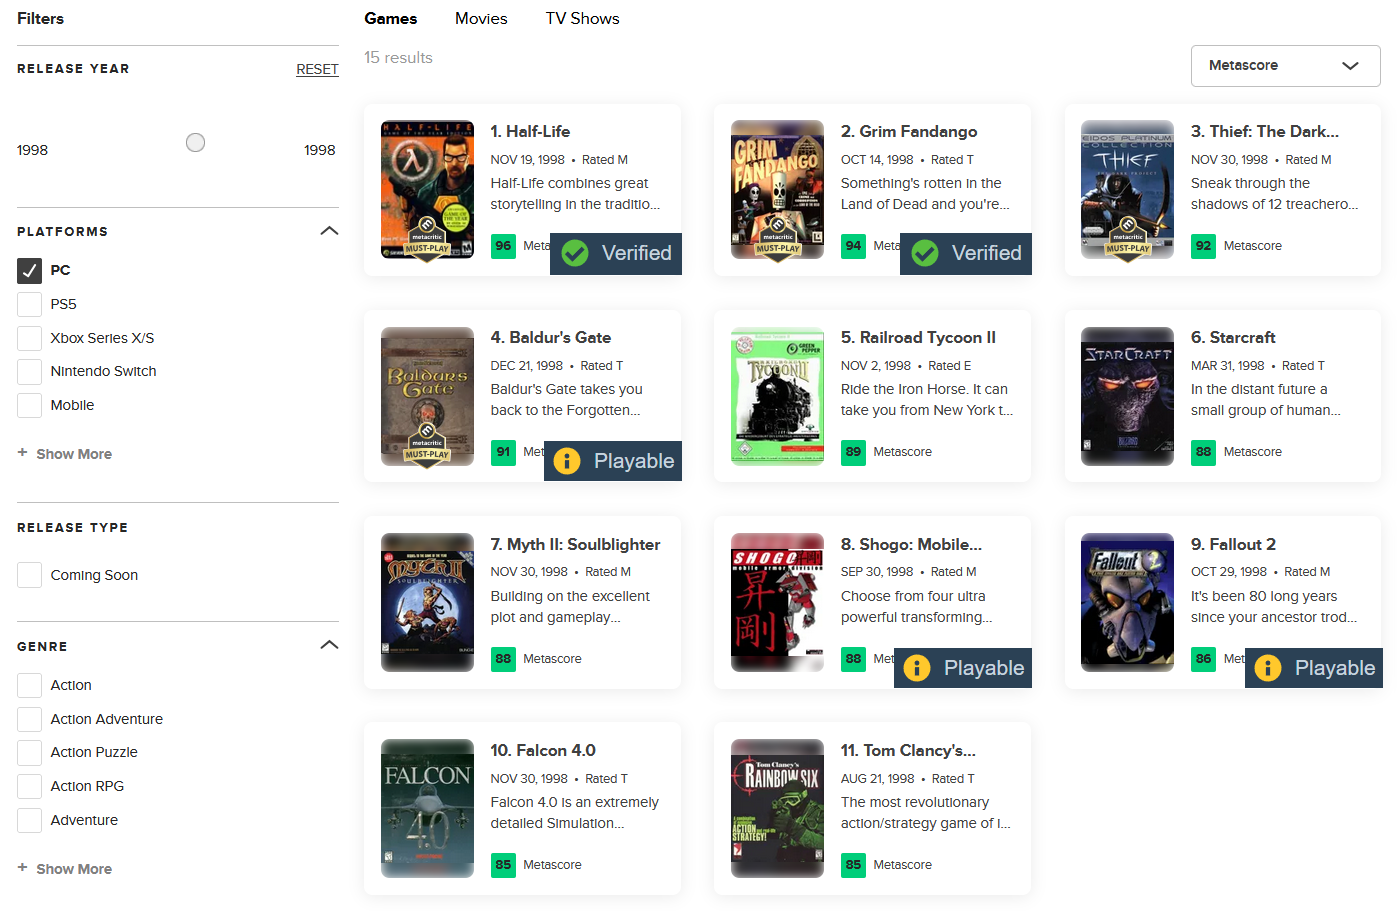Switch to the Movies tab
1397x911 pixels.
(481, 18)
